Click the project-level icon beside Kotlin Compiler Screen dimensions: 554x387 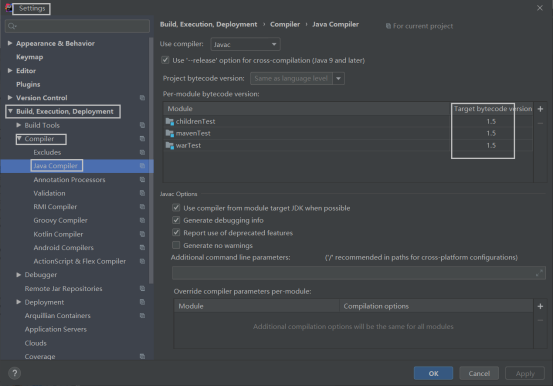142,234
